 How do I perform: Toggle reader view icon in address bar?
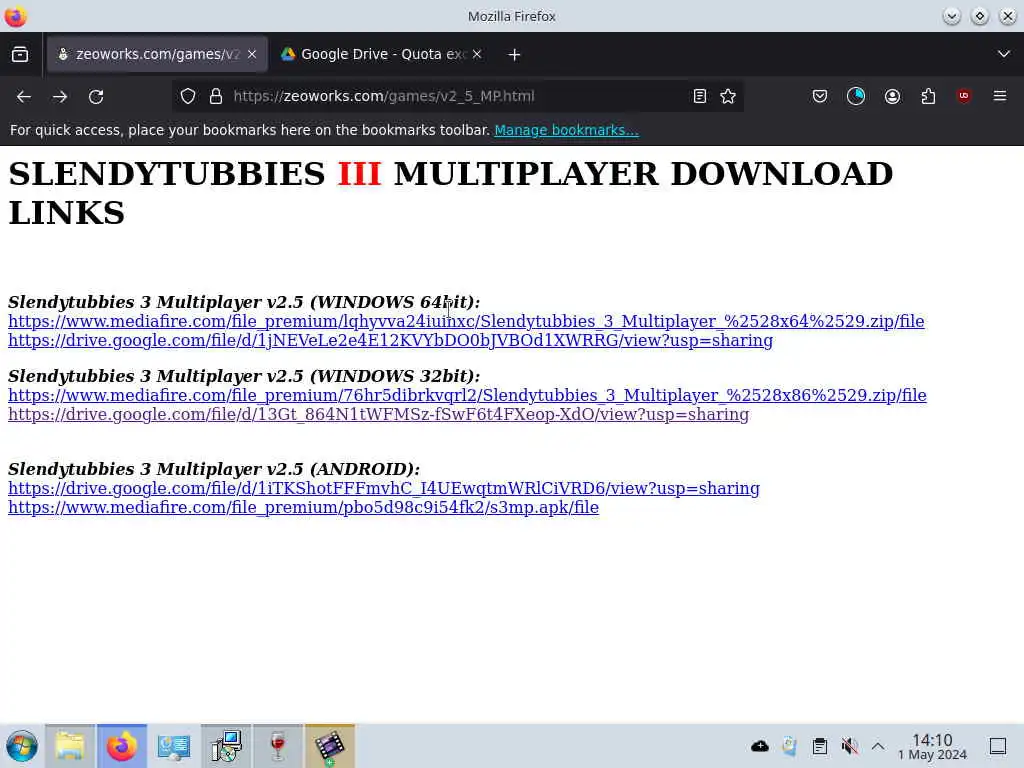699,97
